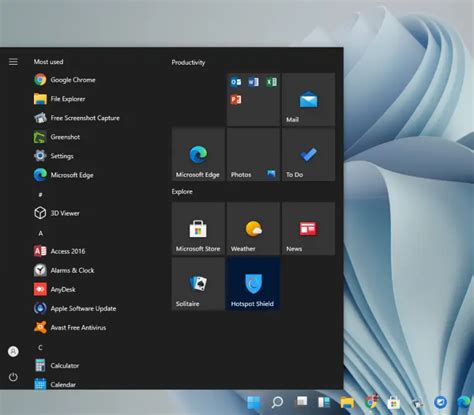The width and height of the screenshot is (474, 415).
Task: Open the Microsoft Store tile
Action: (198, 229)
